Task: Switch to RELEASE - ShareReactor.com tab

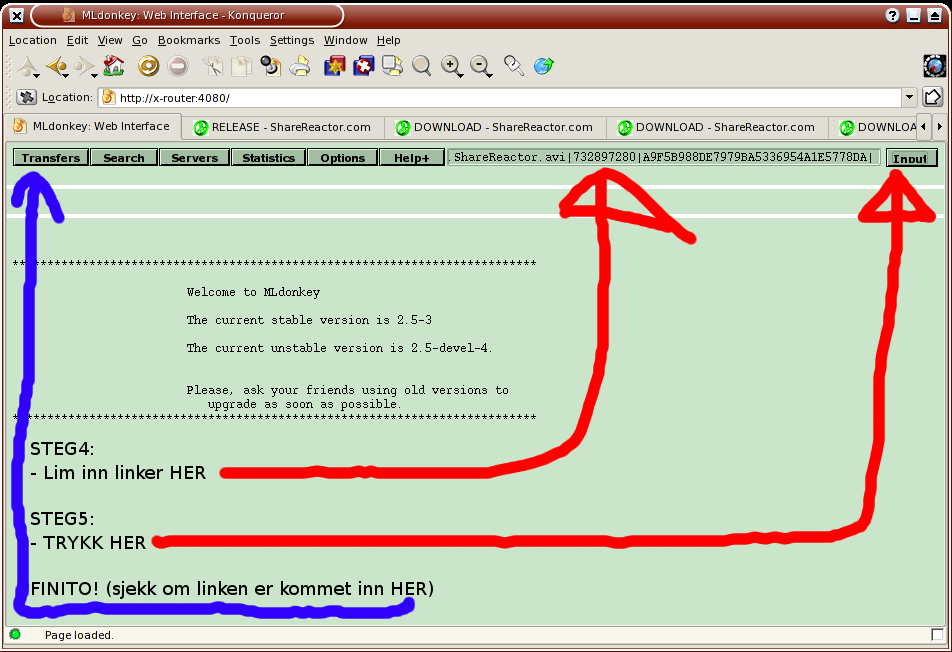Action: pyautogui.click(x=282, y=127)
